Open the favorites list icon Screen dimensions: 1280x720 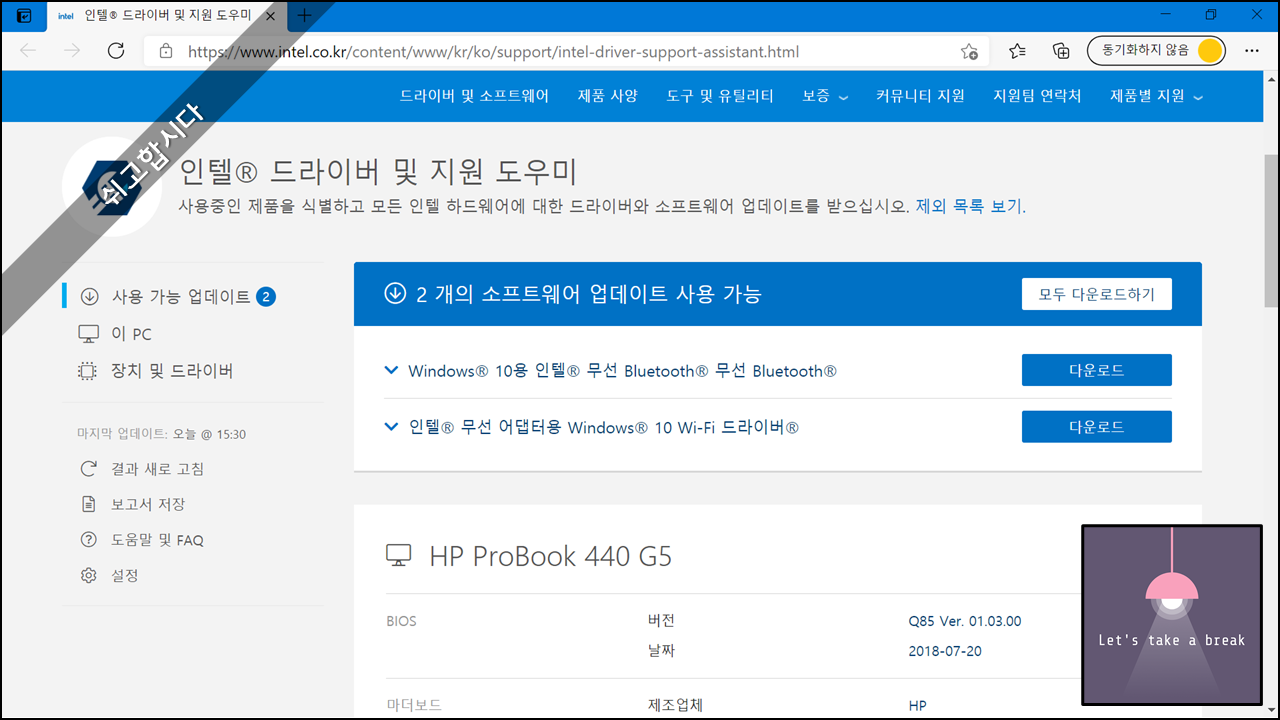(x=1017, y=51)
